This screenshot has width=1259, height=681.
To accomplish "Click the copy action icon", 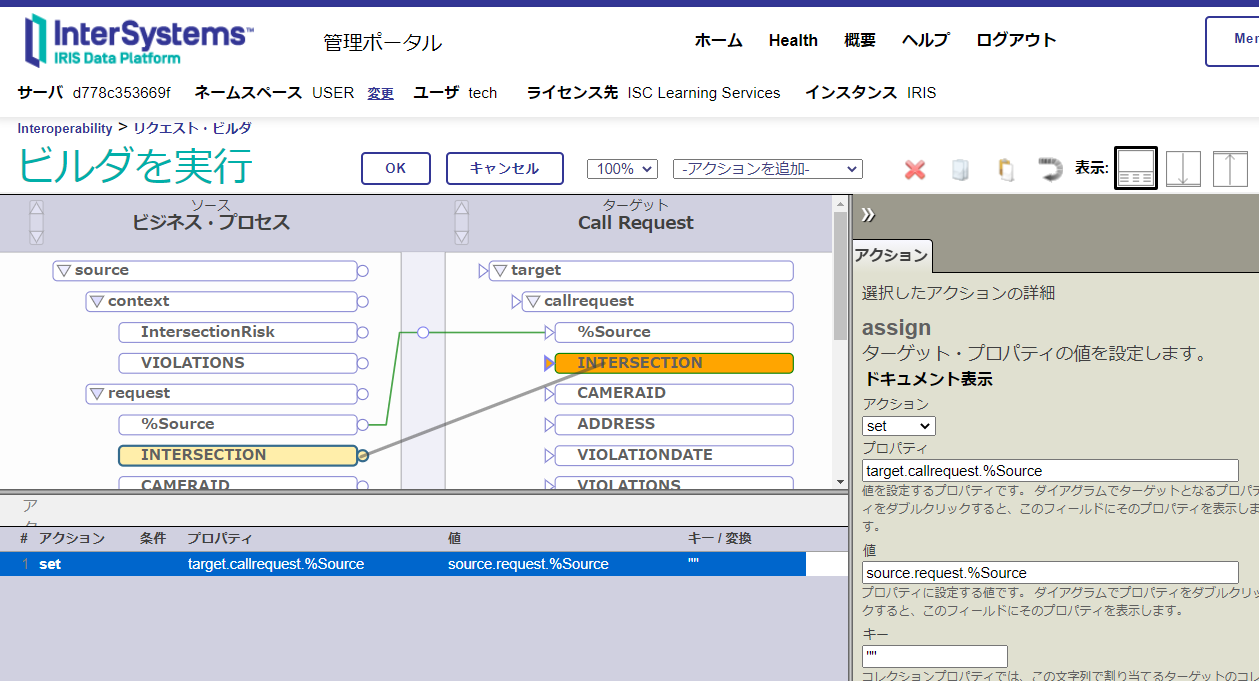I will (960, 169).
